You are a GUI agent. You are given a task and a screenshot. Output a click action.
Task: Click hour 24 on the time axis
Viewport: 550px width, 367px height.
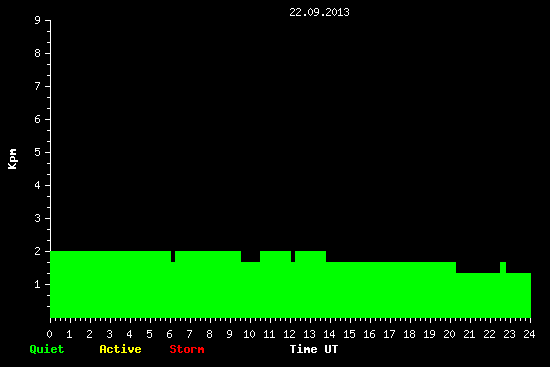(x=529, y=334)
